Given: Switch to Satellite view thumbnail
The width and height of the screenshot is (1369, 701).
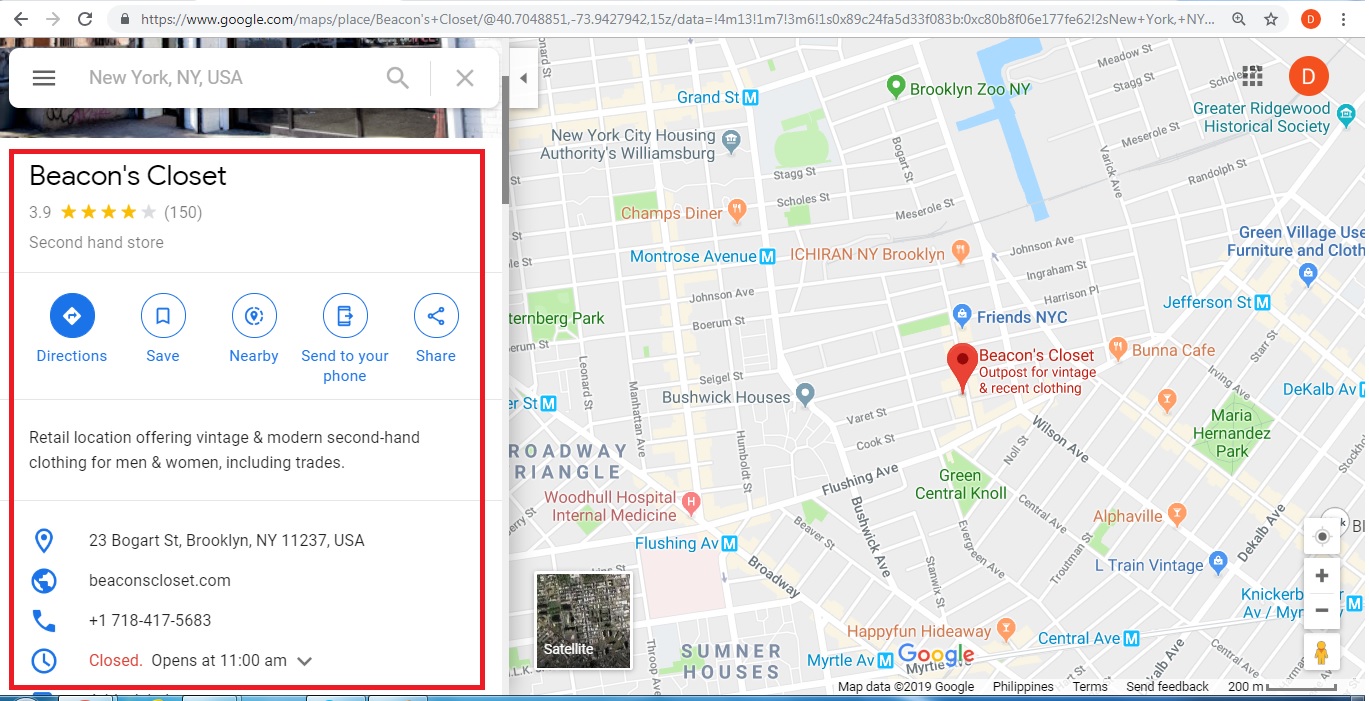Looking at the screenshot, I should (584, 620).
